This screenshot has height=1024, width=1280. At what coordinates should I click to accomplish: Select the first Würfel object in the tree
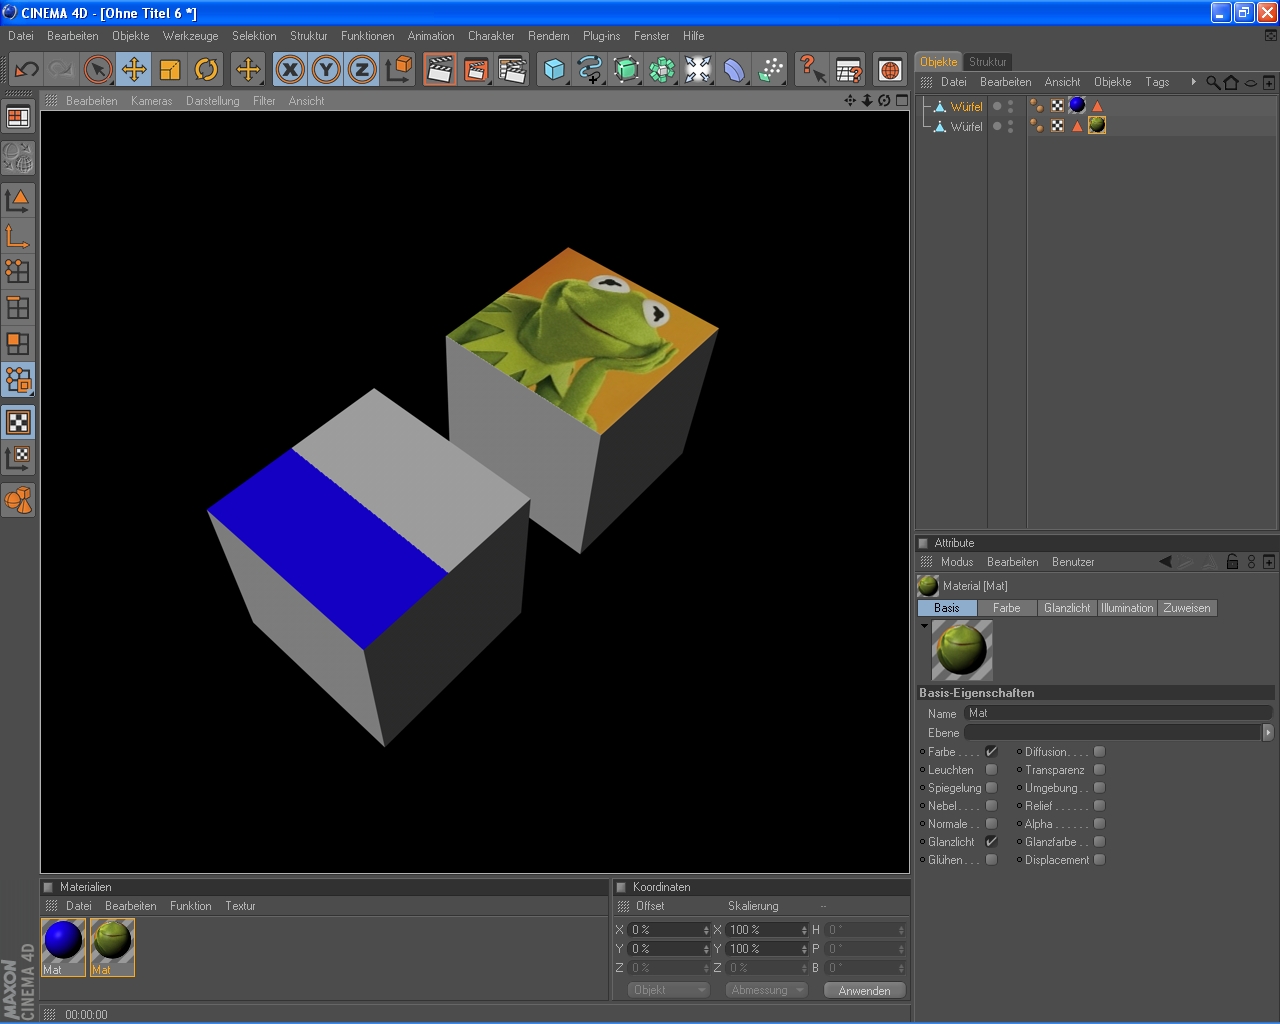pyautogui.click(x=966, y=107)
